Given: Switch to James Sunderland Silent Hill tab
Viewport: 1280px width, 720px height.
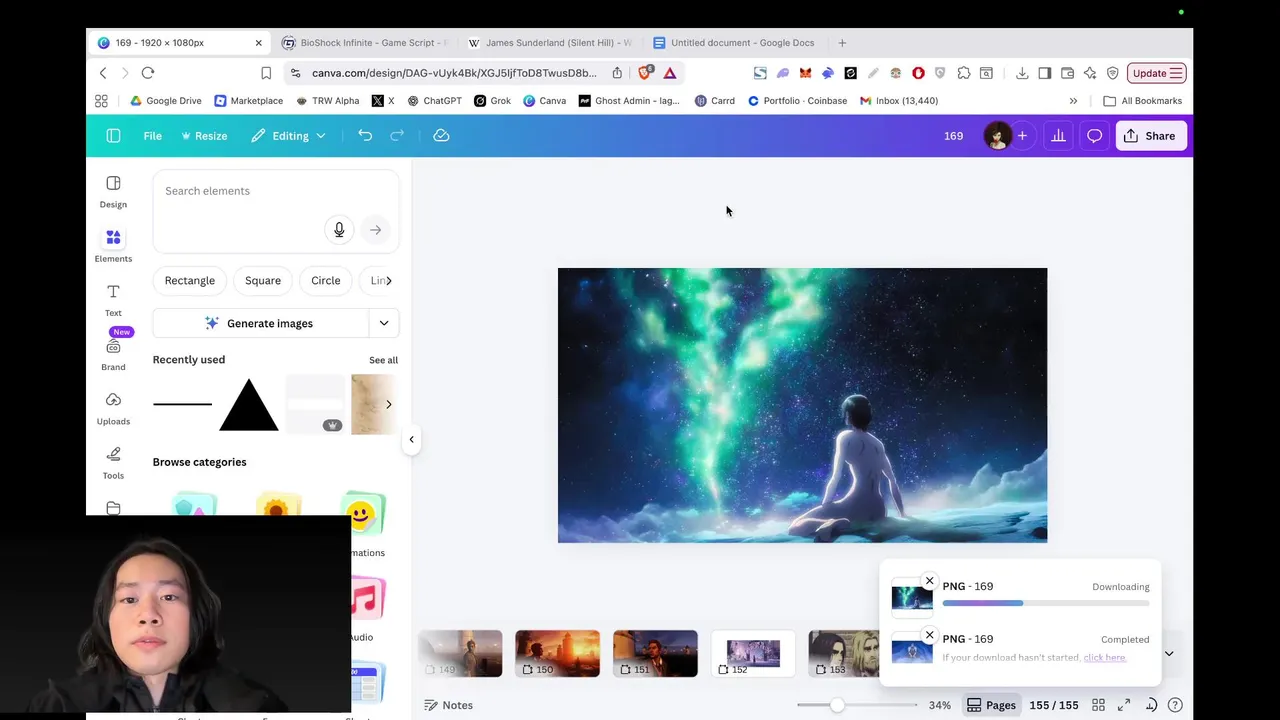Looking at the screenshot, I should pos(550,43).
